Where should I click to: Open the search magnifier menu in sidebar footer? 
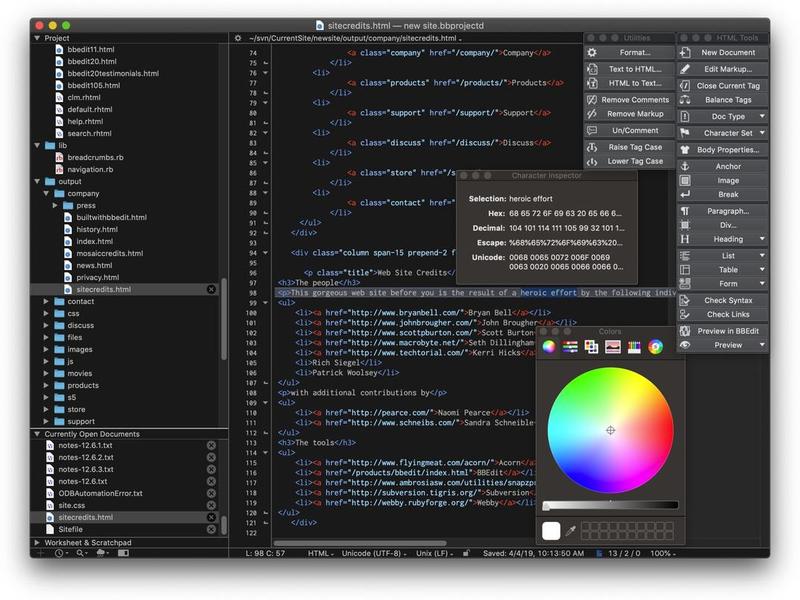[x=81, y=553]
